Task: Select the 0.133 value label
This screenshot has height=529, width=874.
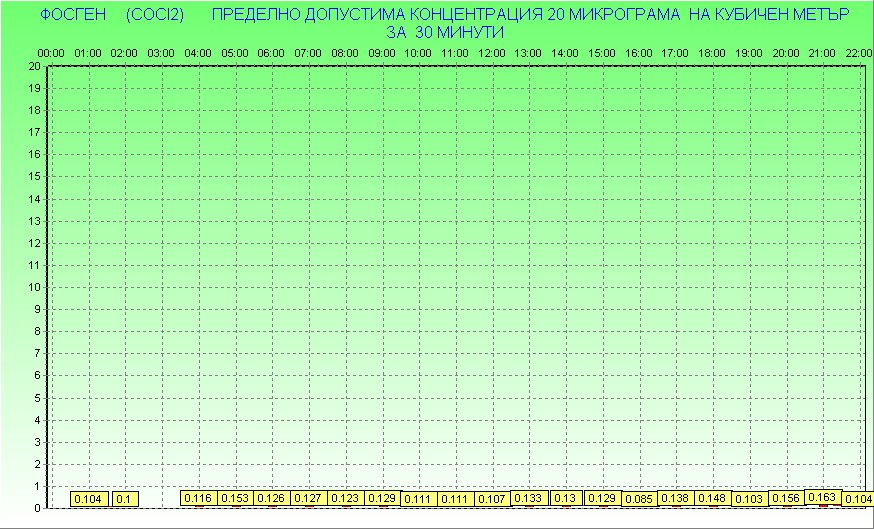Action: coord(528,498)
